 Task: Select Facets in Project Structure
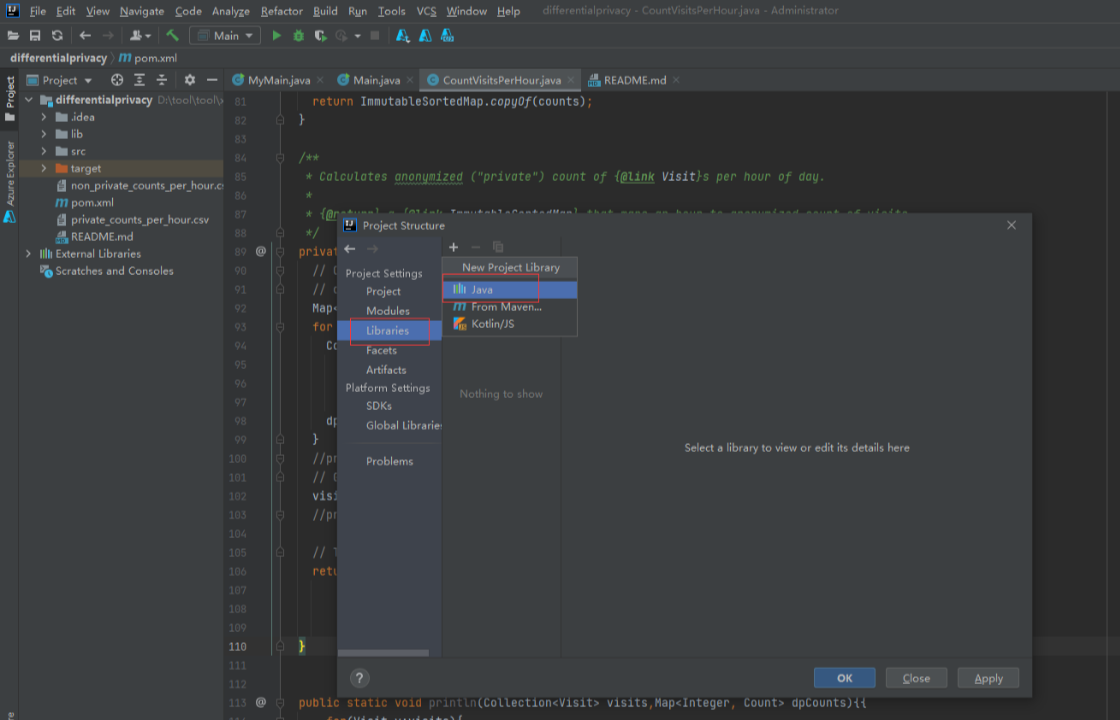(x=381, y=350)
